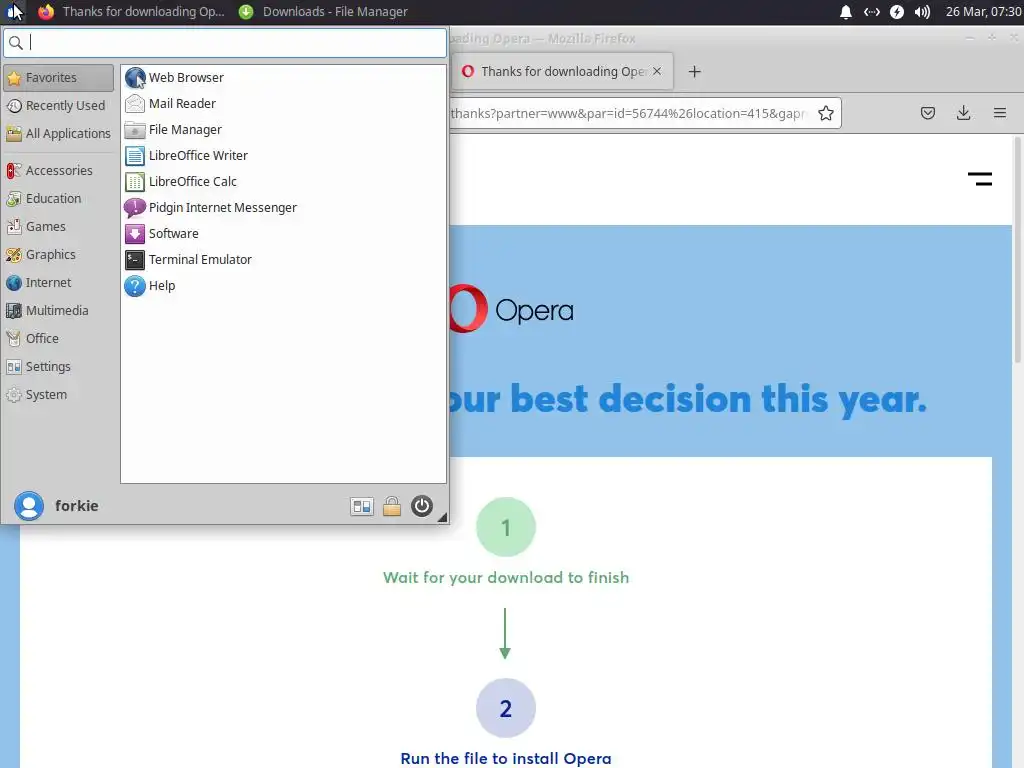Click "Wait for your download to finish" text
Screen dimensions: 1024x768
pyautogui.click(x=506, y=578)
